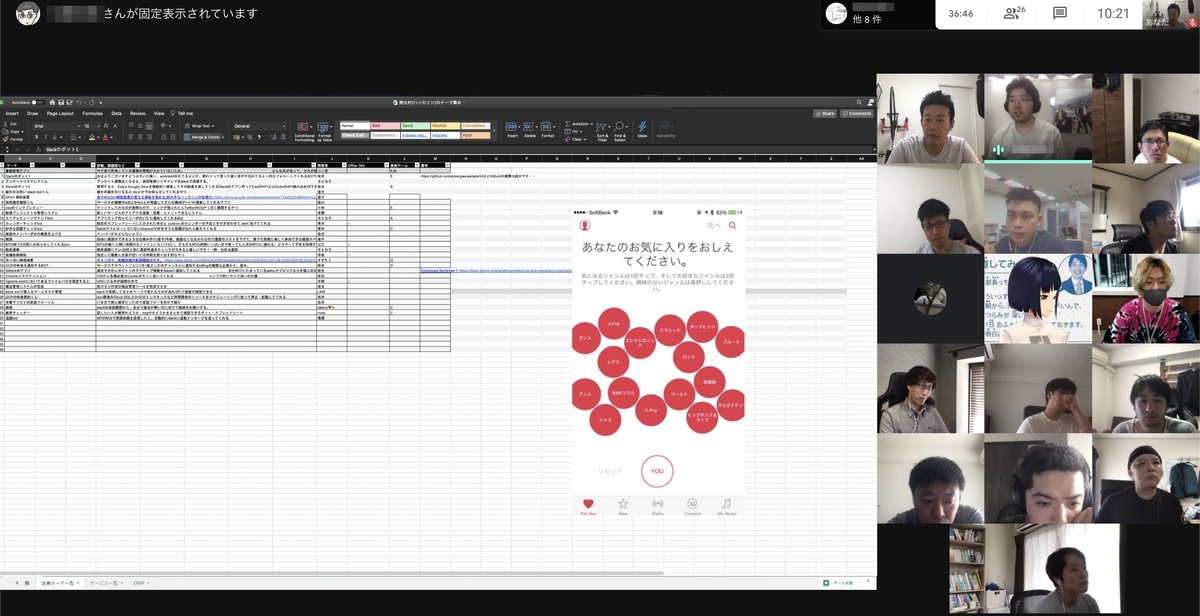Click the Format cells icon
Image resolution: width=1200 pixels, height=616 pixels.
(x=547, y=130)
